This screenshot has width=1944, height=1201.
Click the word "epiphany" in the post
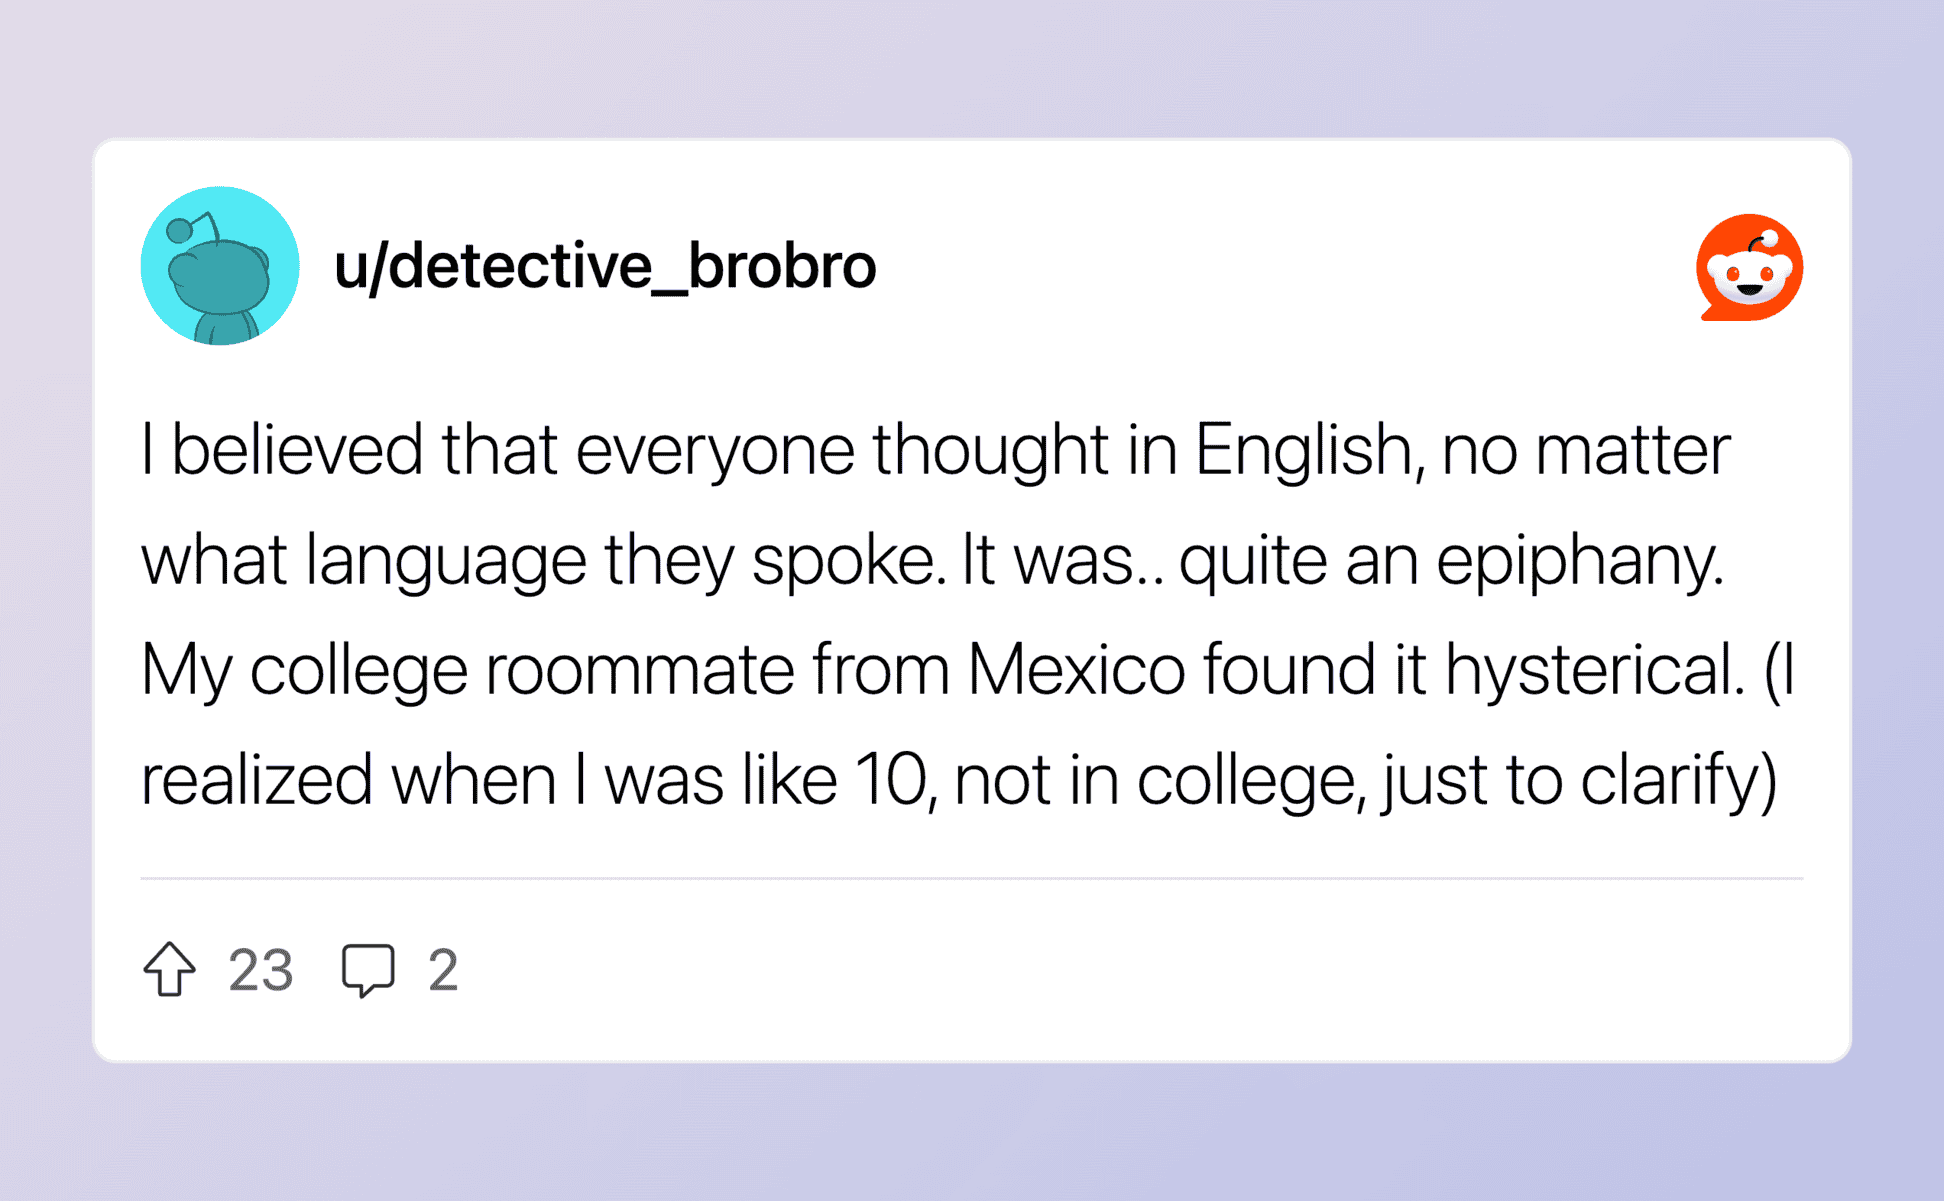[1579, 561]
